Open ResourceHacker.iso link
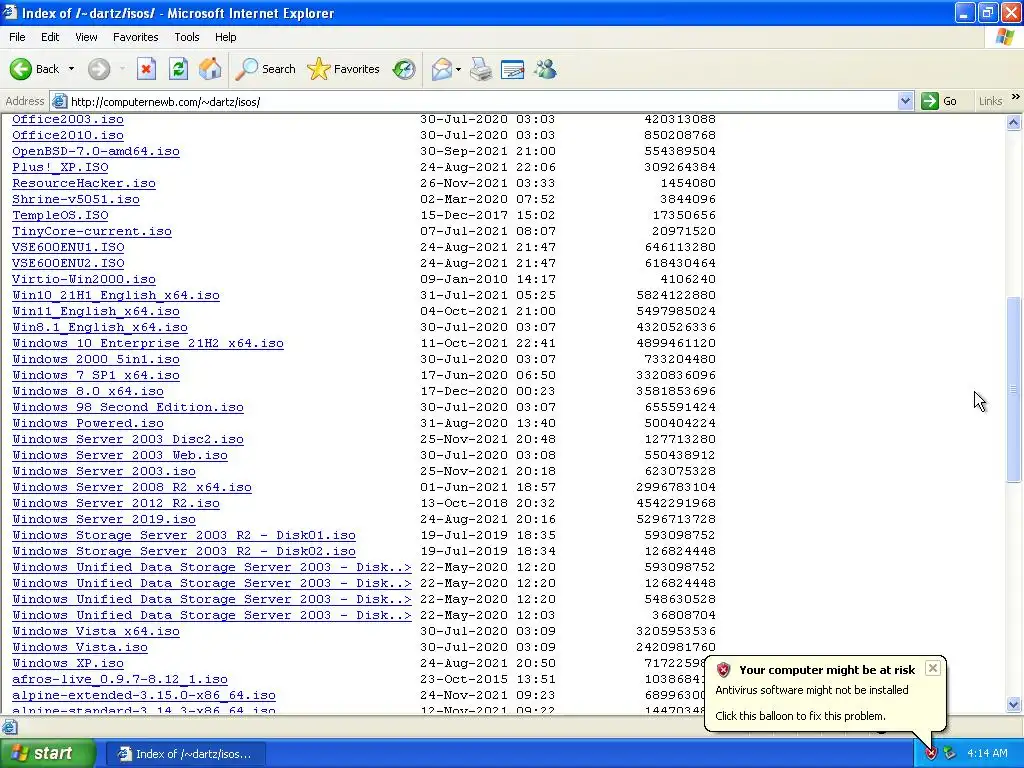The height and width of the screenshot is (768, 1024). pos(84,183)
